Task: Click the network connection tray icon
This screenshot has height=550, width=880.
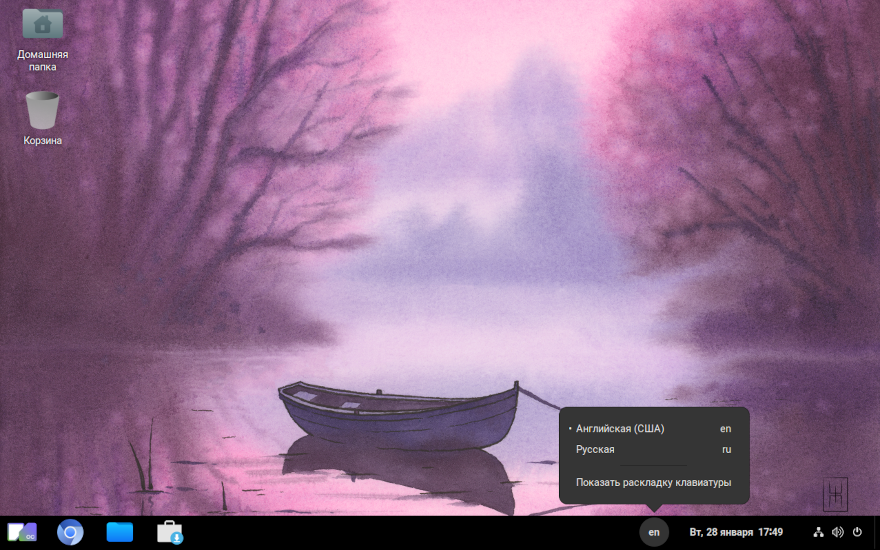Action: coord(818,532)
